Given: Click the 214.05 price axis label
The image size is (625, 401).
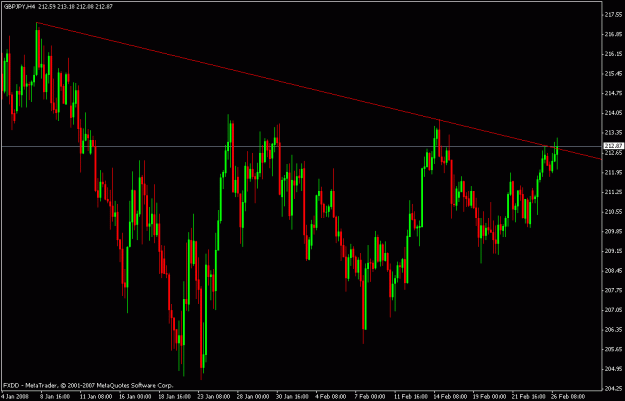Looking at the screenshot, I should tap(614, 113).
